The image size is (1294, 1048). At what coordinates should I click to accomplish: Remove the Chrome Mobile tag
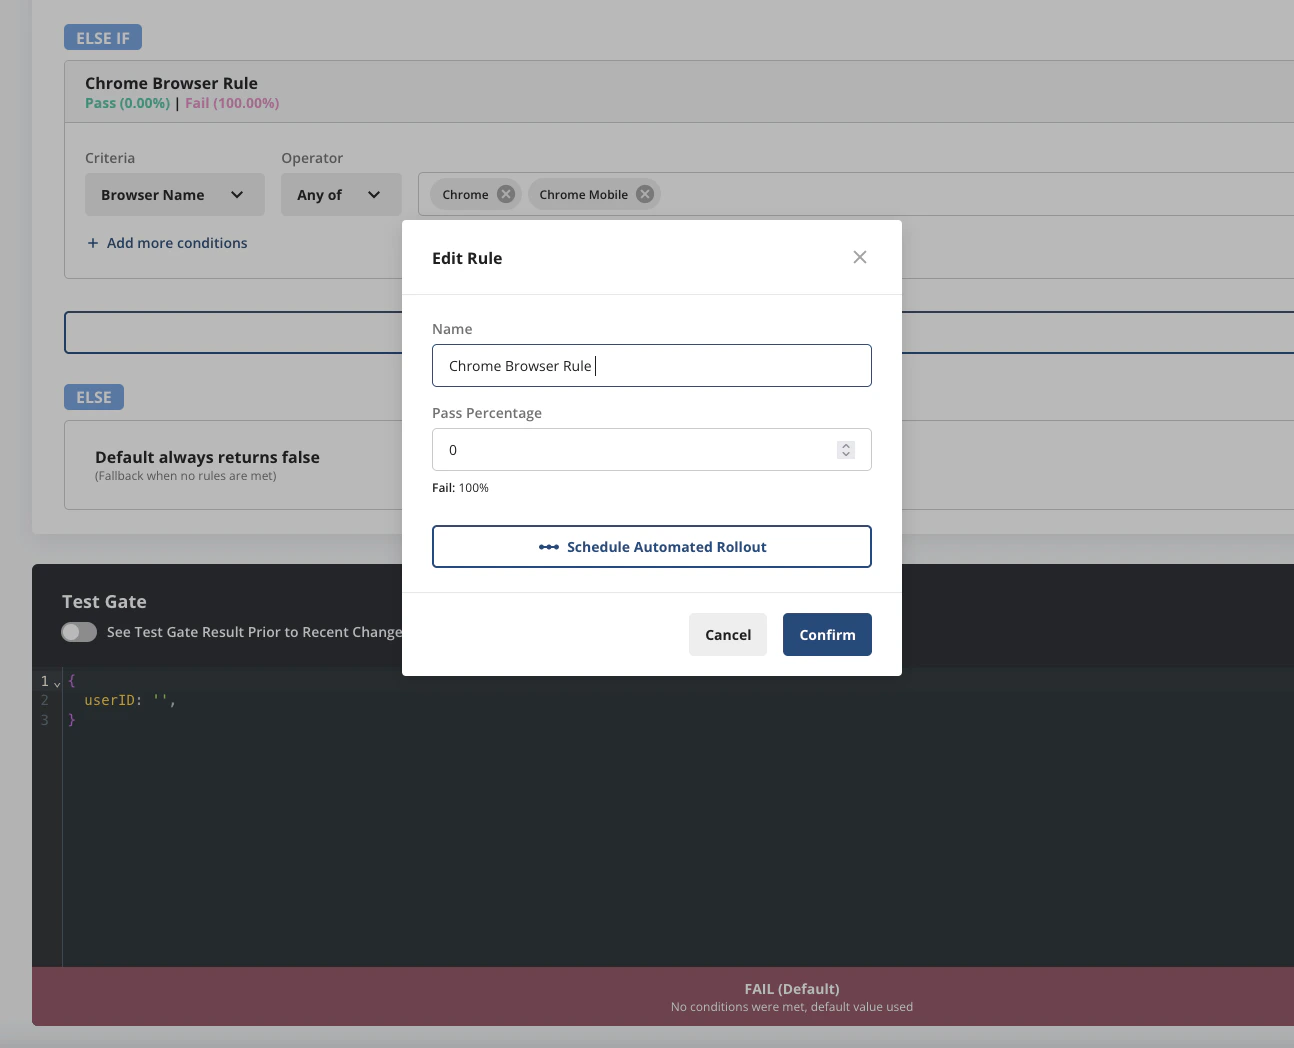(x=645, y=194)
